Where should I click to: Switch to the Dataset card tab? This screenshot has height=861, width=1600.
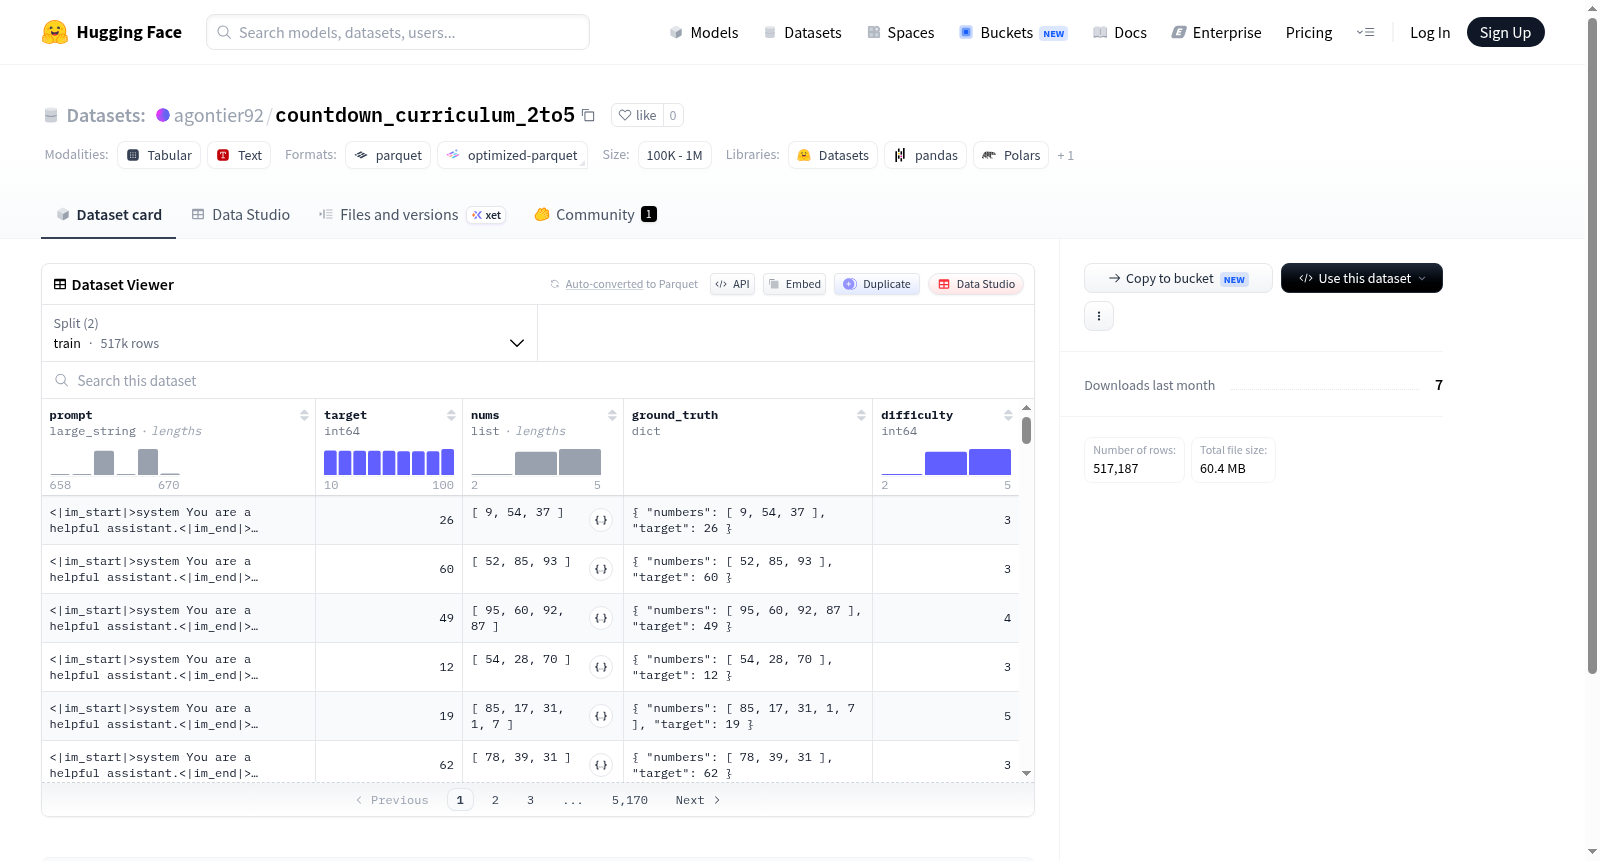(x=108, y=215)
